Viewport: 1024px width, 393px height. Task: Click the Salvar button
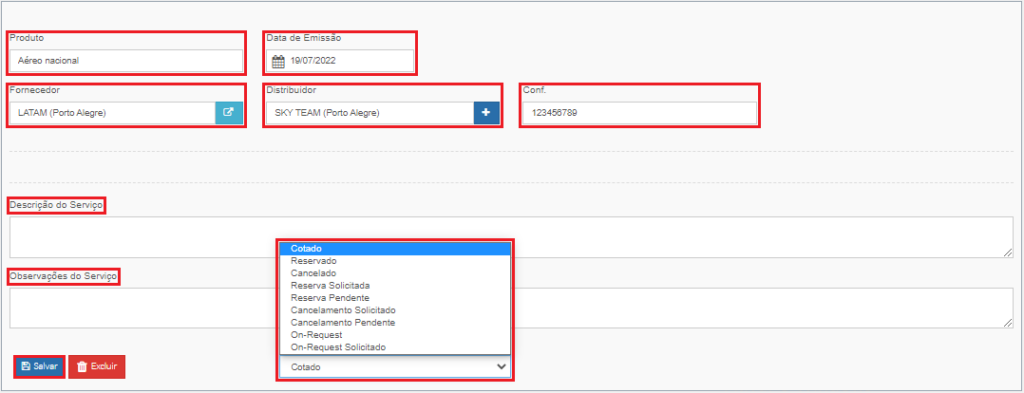coord(39,366)
